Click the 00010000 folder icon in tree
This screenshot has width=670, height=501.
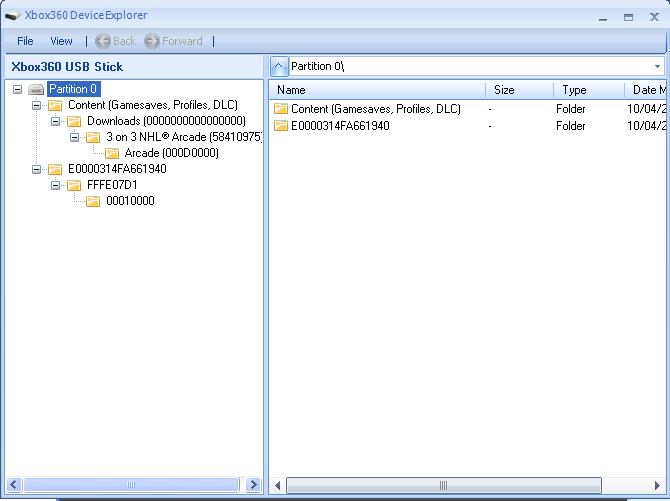93,201
